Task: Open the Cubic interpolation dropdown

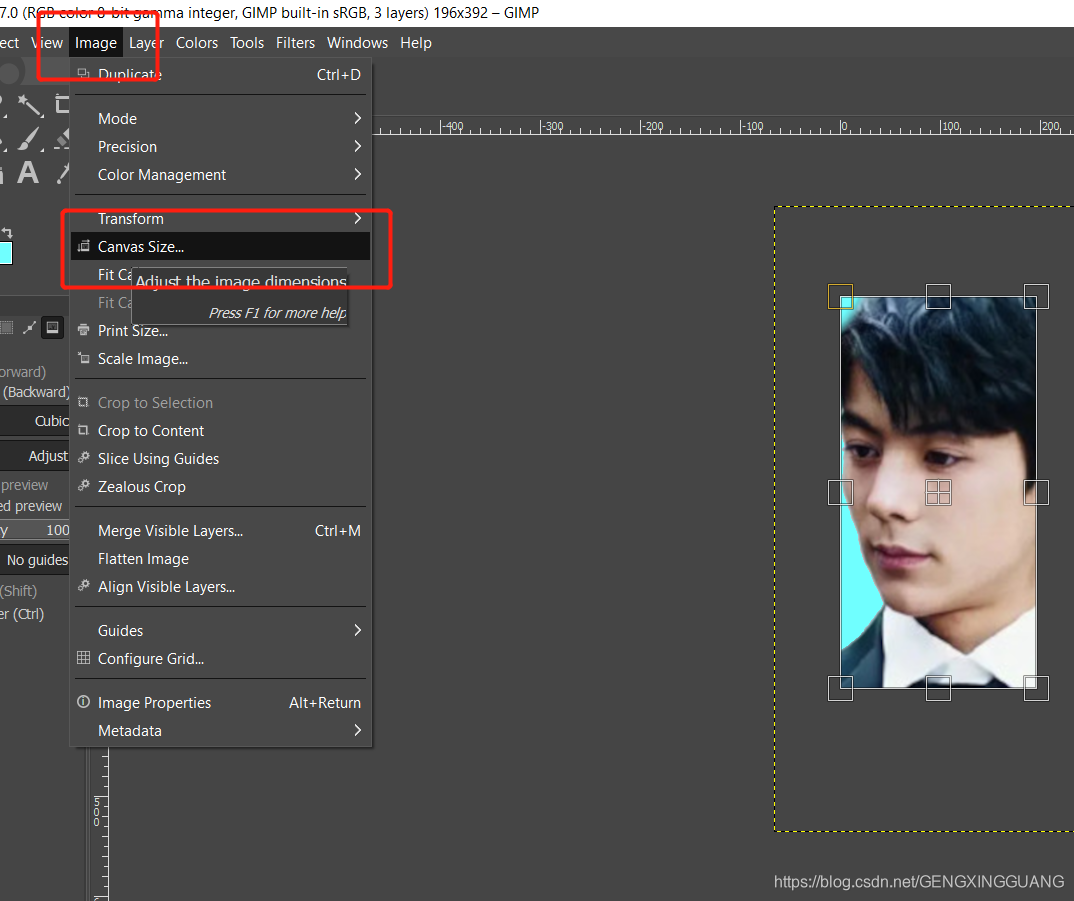Action: tap(35, 421)
